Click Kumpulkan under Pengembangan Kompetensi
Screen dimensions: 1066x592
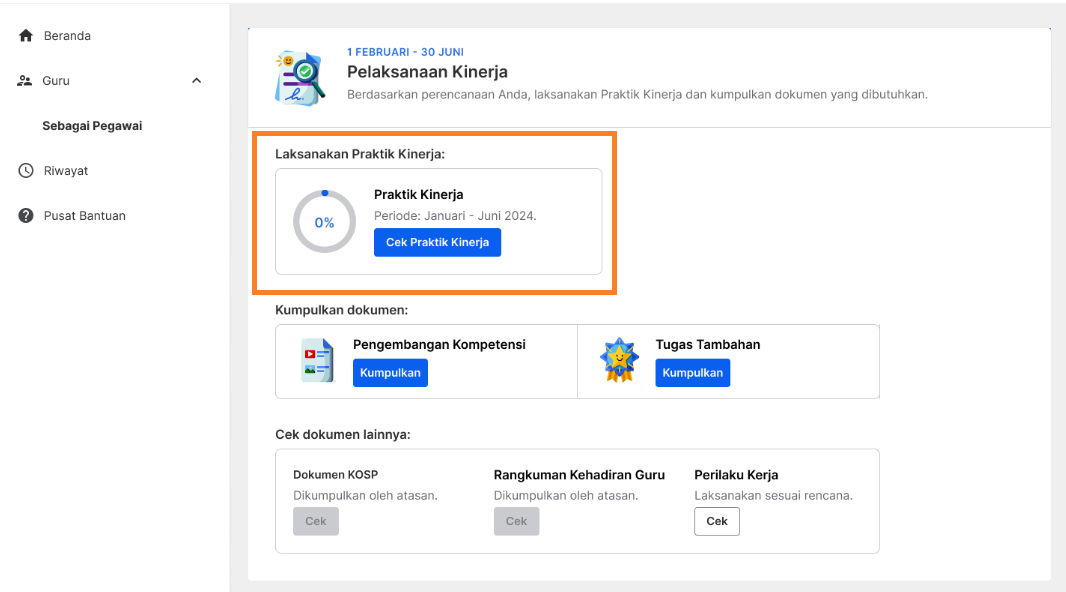click(x=390, y=372)
